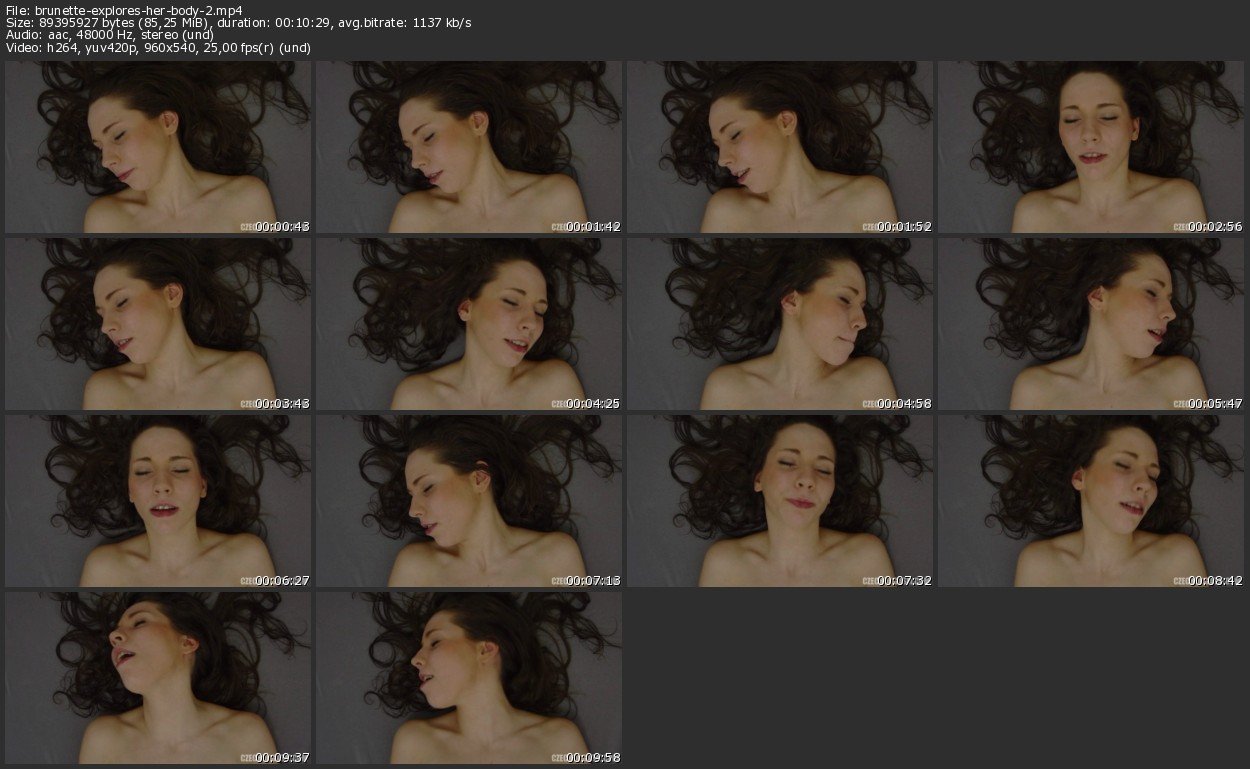Select the 00:04:25 thumbnail
Screen dimensions: 1250x769
(x=469, y=324)
